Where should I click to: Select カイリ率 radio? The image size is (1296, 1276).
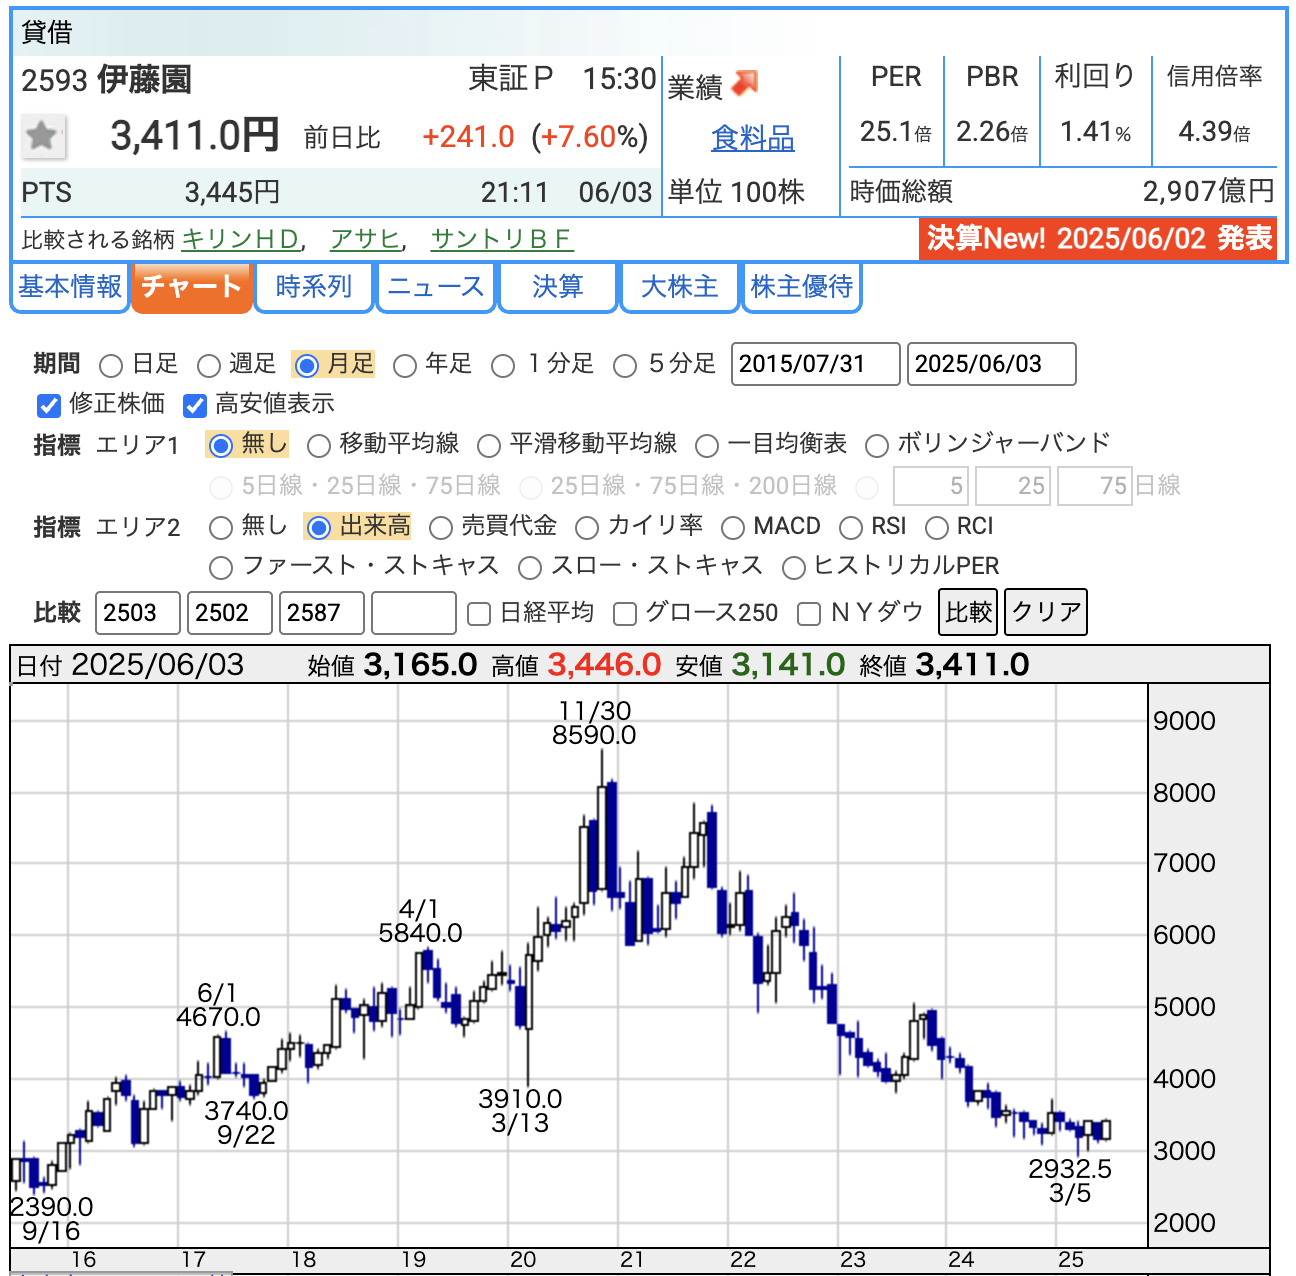(587, 527)
